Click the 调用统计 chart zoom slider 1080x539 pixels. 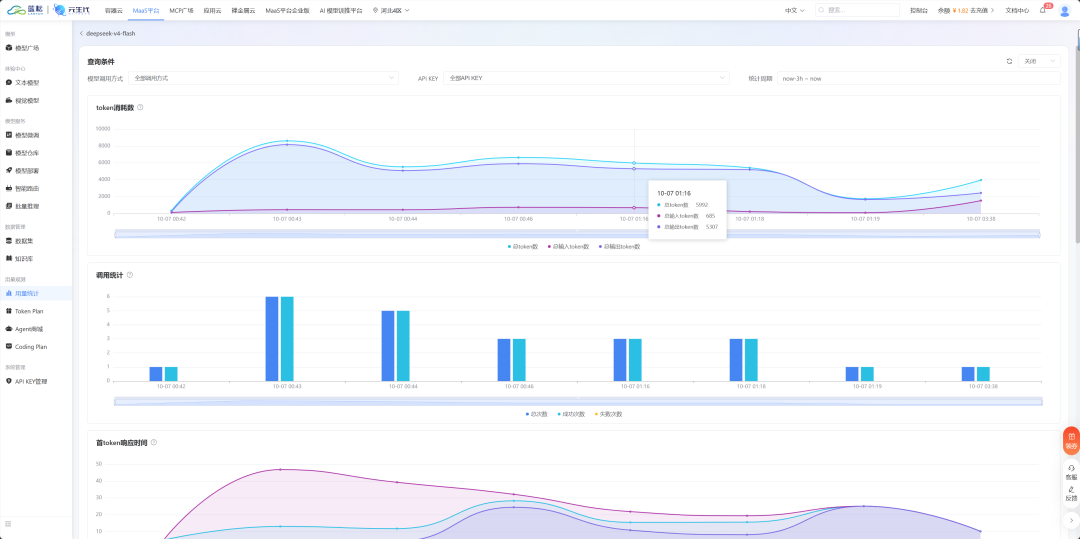(577, 401)
